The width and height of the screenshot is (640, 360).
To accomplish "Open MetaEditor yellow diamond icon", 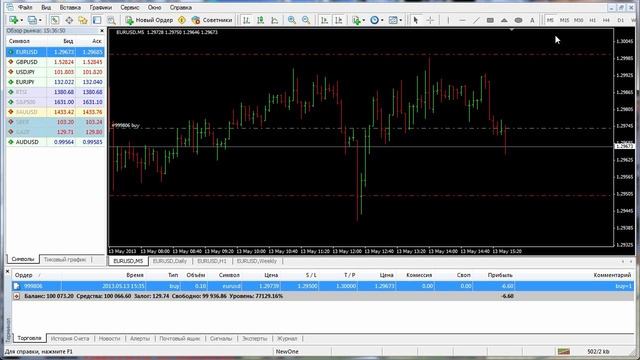I will [x=182, y=20].
